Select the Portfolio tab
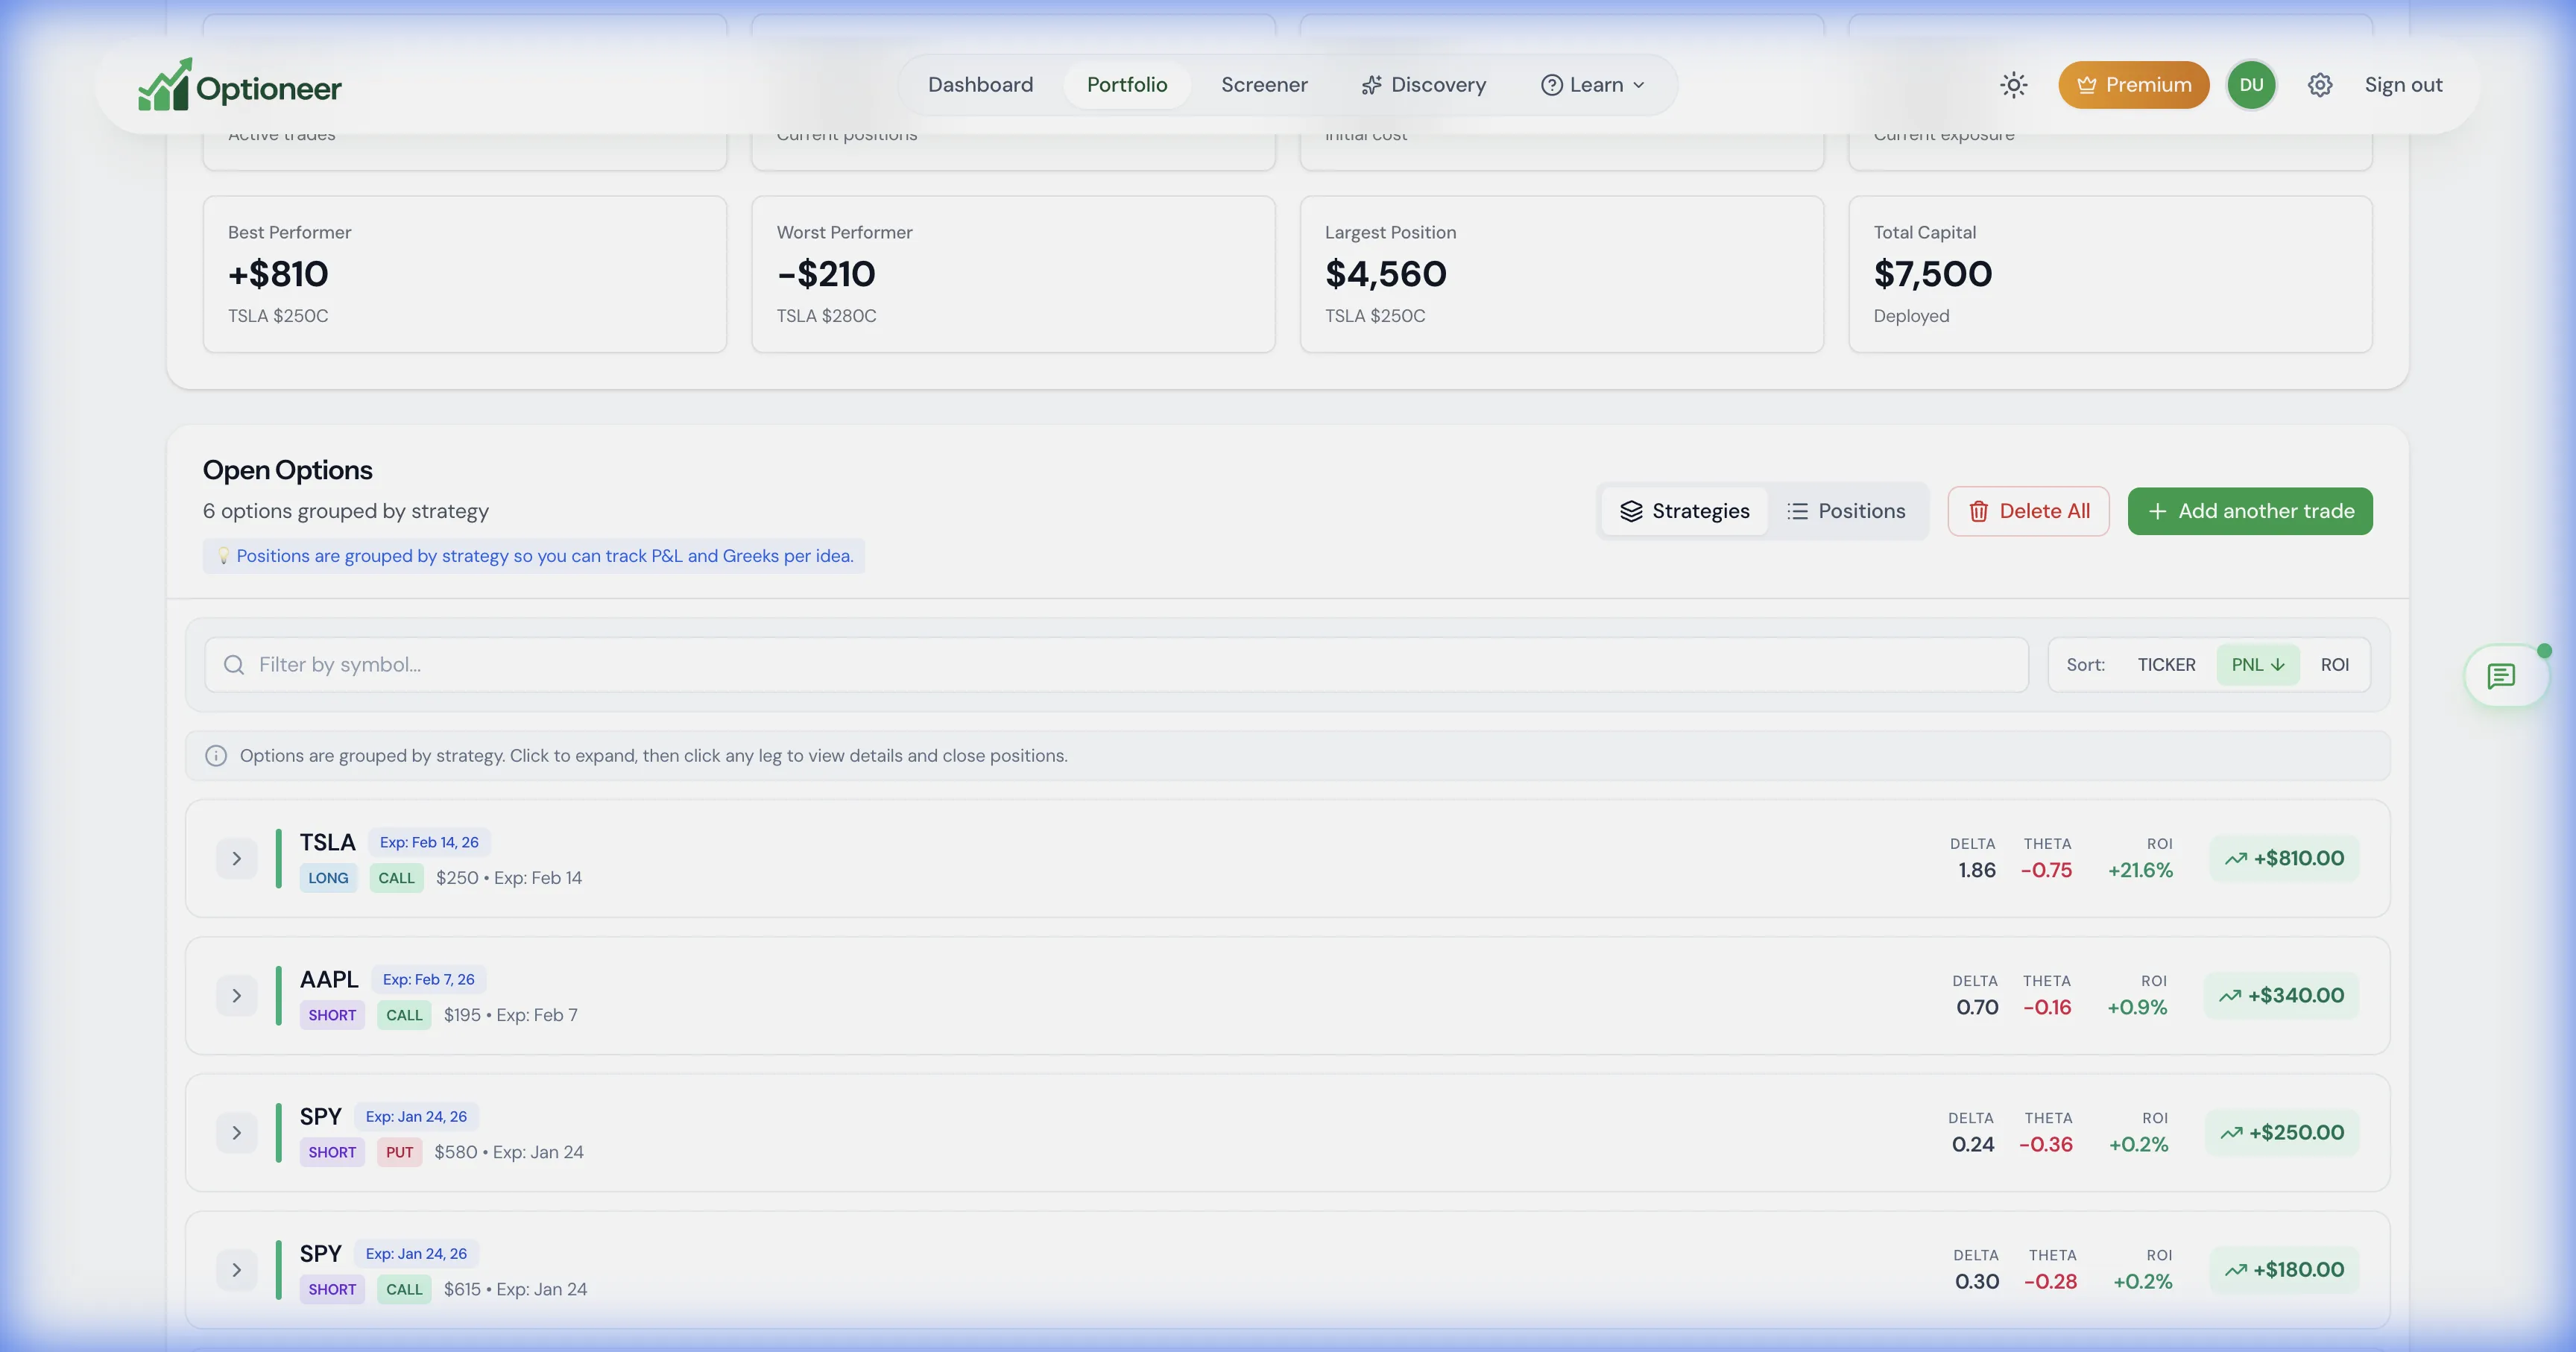The image size is (2576, 1352). [1127, 85]
